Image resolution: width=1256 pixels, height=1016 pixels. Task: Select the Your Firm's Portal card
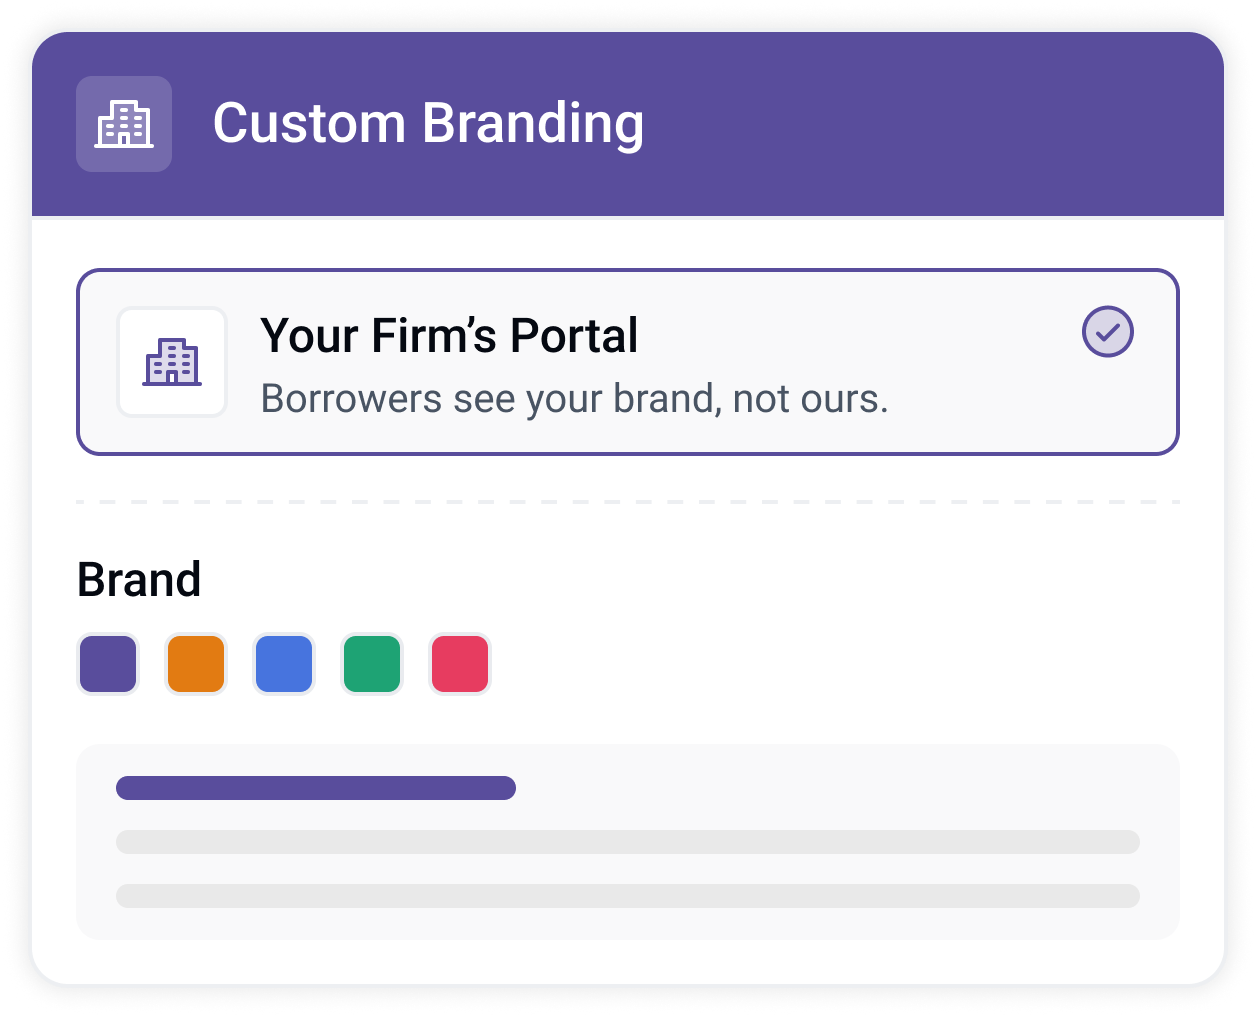pyautogui.click(x=628, y=362)
